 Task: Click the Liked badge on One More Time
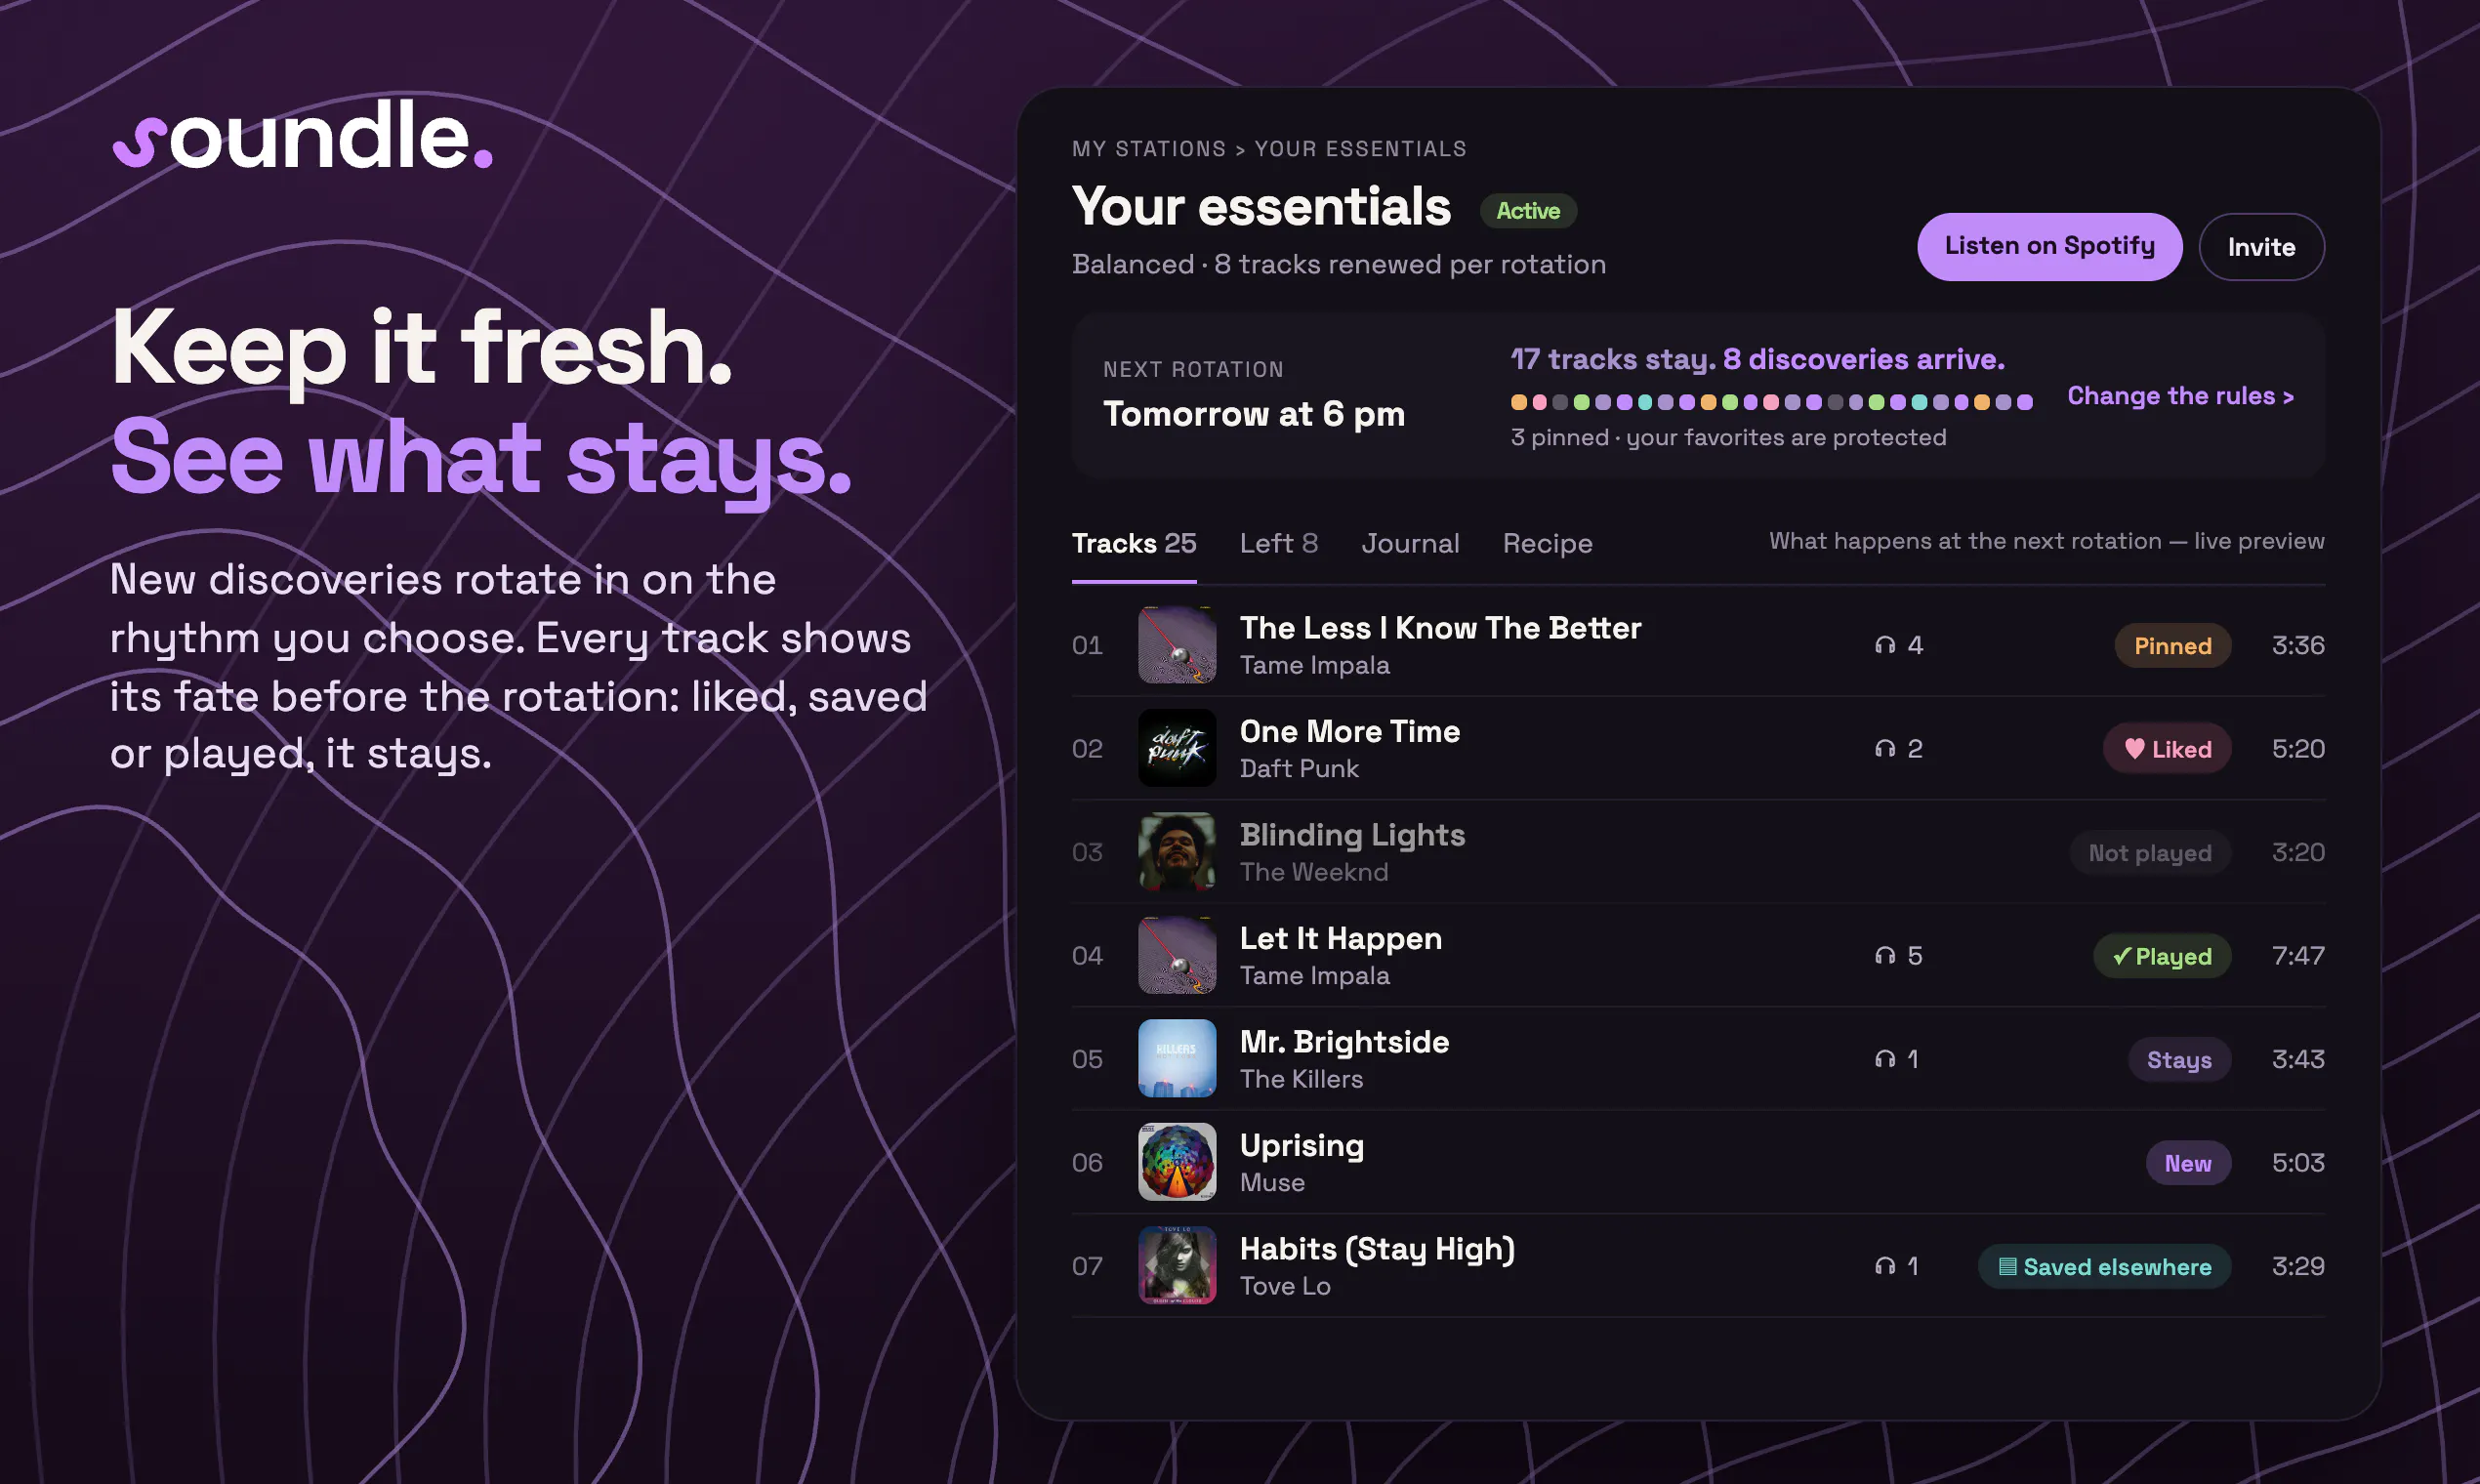tap(2167, 749)
